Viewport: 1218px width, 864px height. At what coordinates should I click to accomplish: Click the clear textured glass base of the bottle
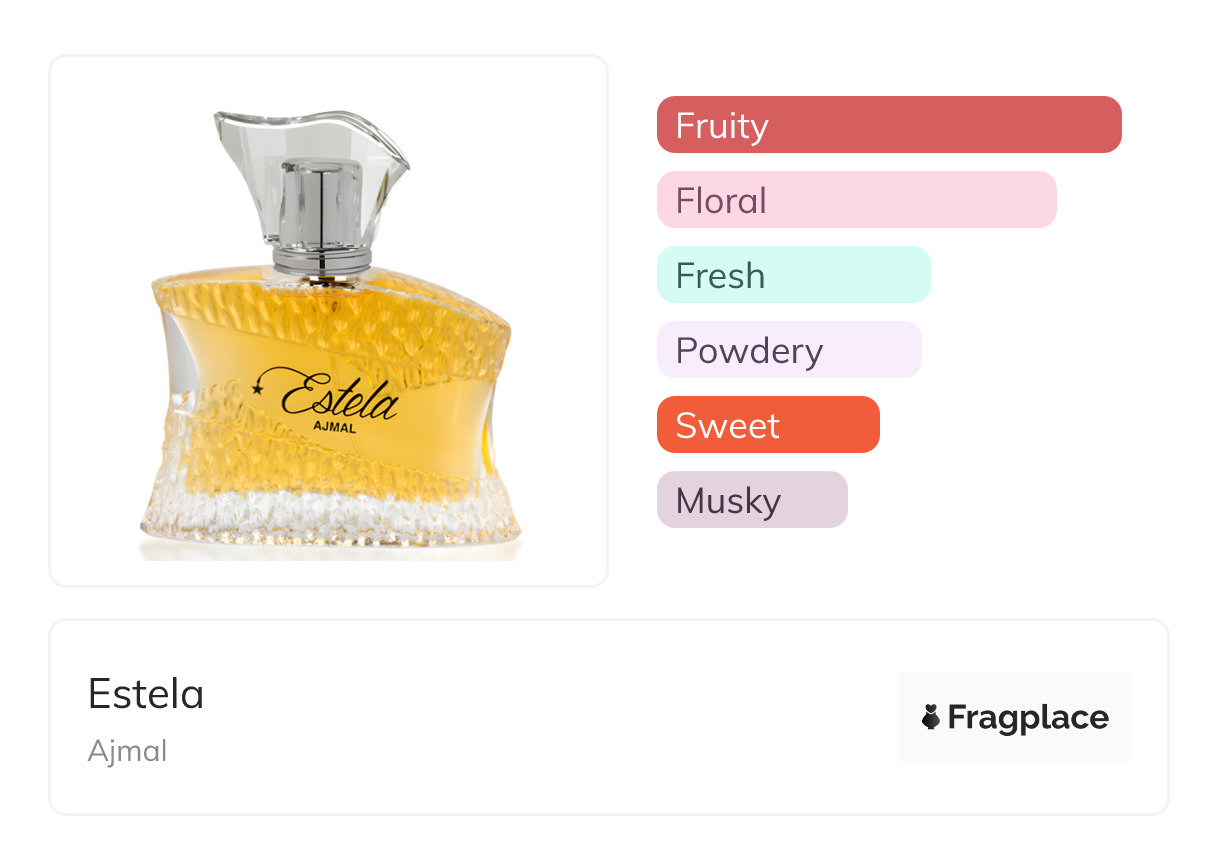(x=330, y=520)
